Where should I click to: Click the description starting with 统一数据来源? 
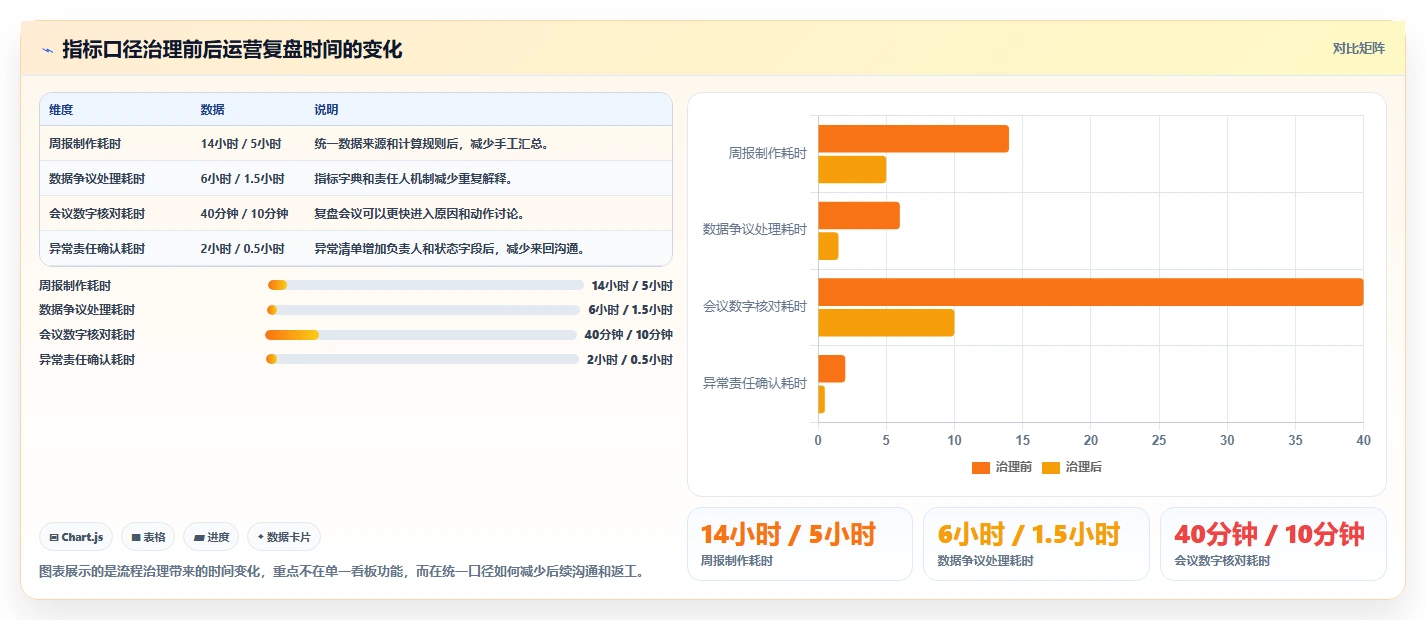pos(432,144)
